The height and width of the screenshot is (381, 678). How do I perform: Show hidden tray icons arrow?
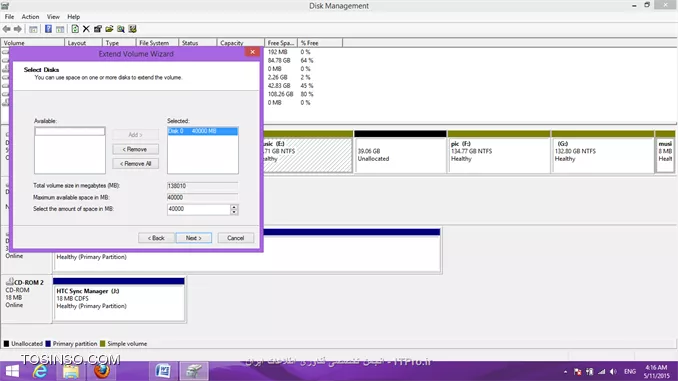[x=565, y=371]
